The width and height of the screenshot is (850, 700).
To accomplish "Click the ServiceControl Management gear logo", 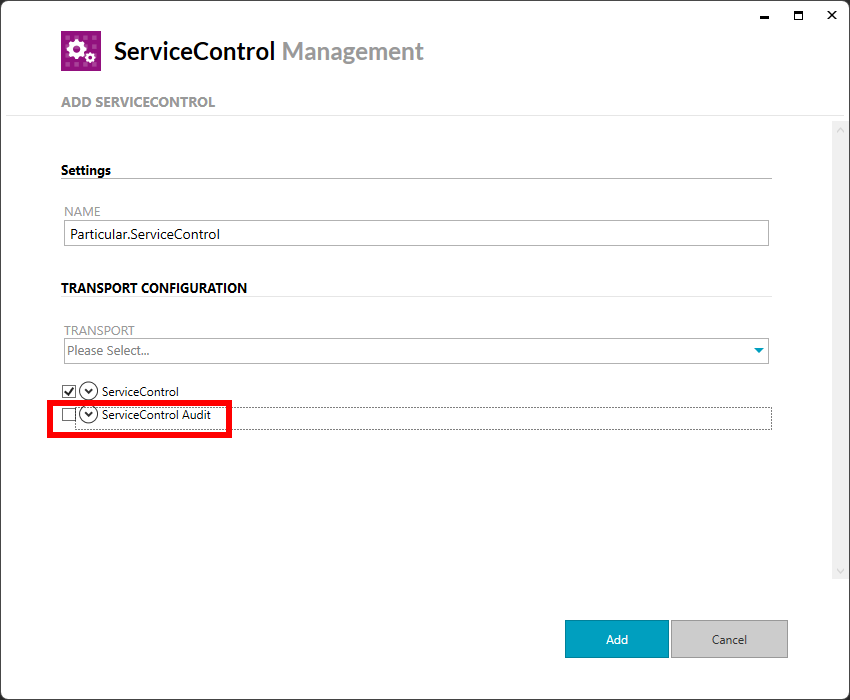I will pos(81,51).
